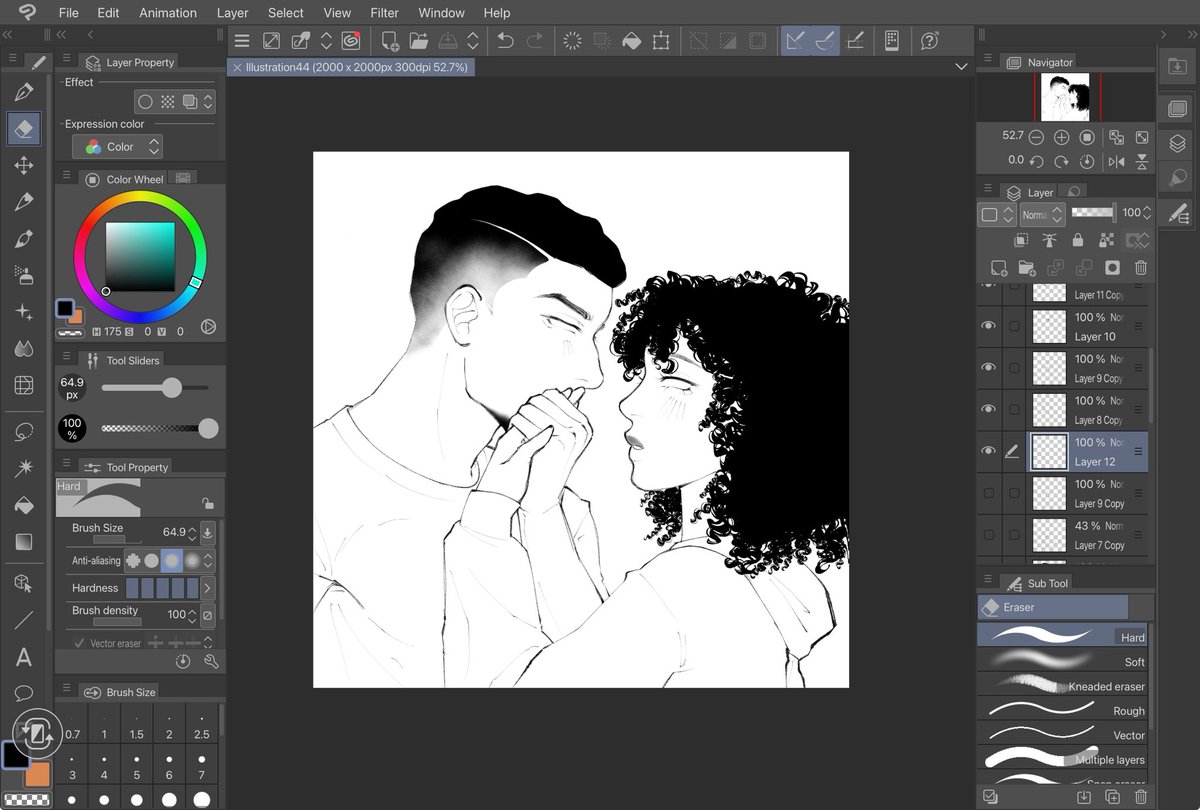
Task: Create a new layer in the Layer palette
Action: pos(998,268)
